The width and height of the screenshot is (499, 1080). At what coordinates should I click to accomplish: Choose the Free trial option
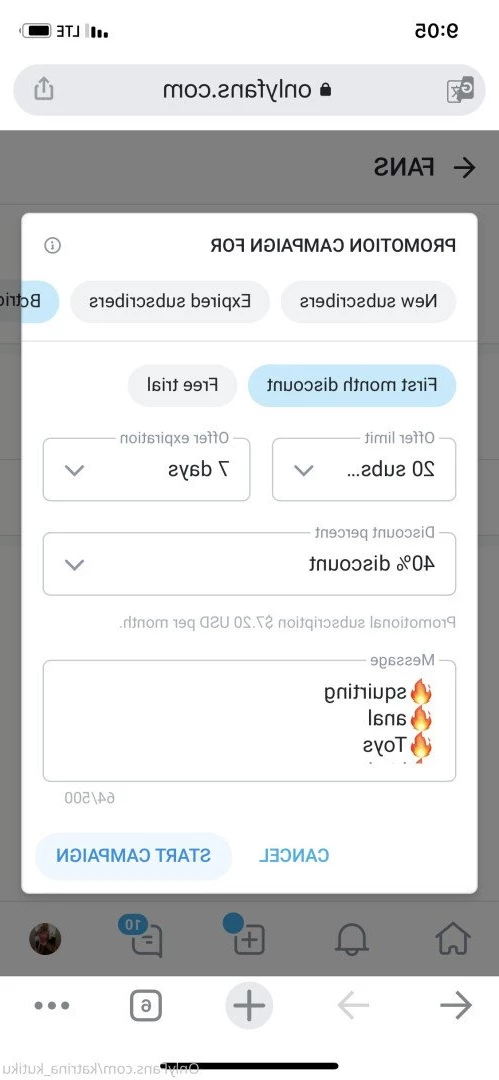point(183,385)
